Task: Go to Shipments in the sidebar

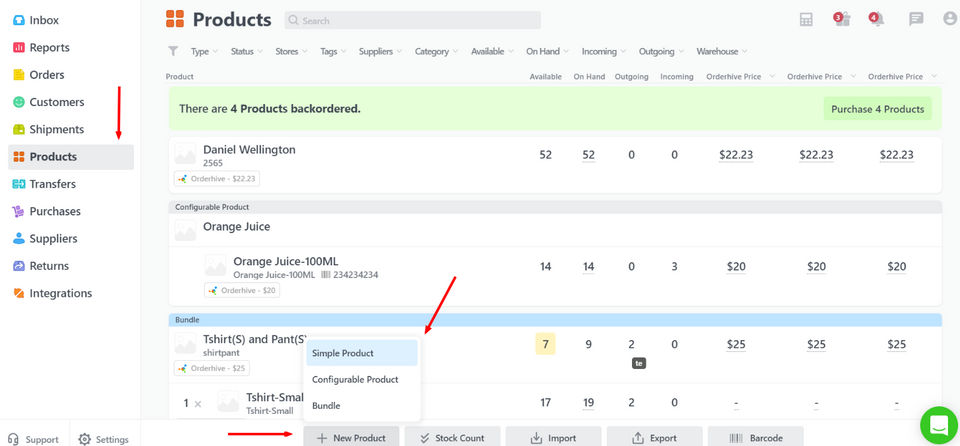Action: [x=56, y=129]
